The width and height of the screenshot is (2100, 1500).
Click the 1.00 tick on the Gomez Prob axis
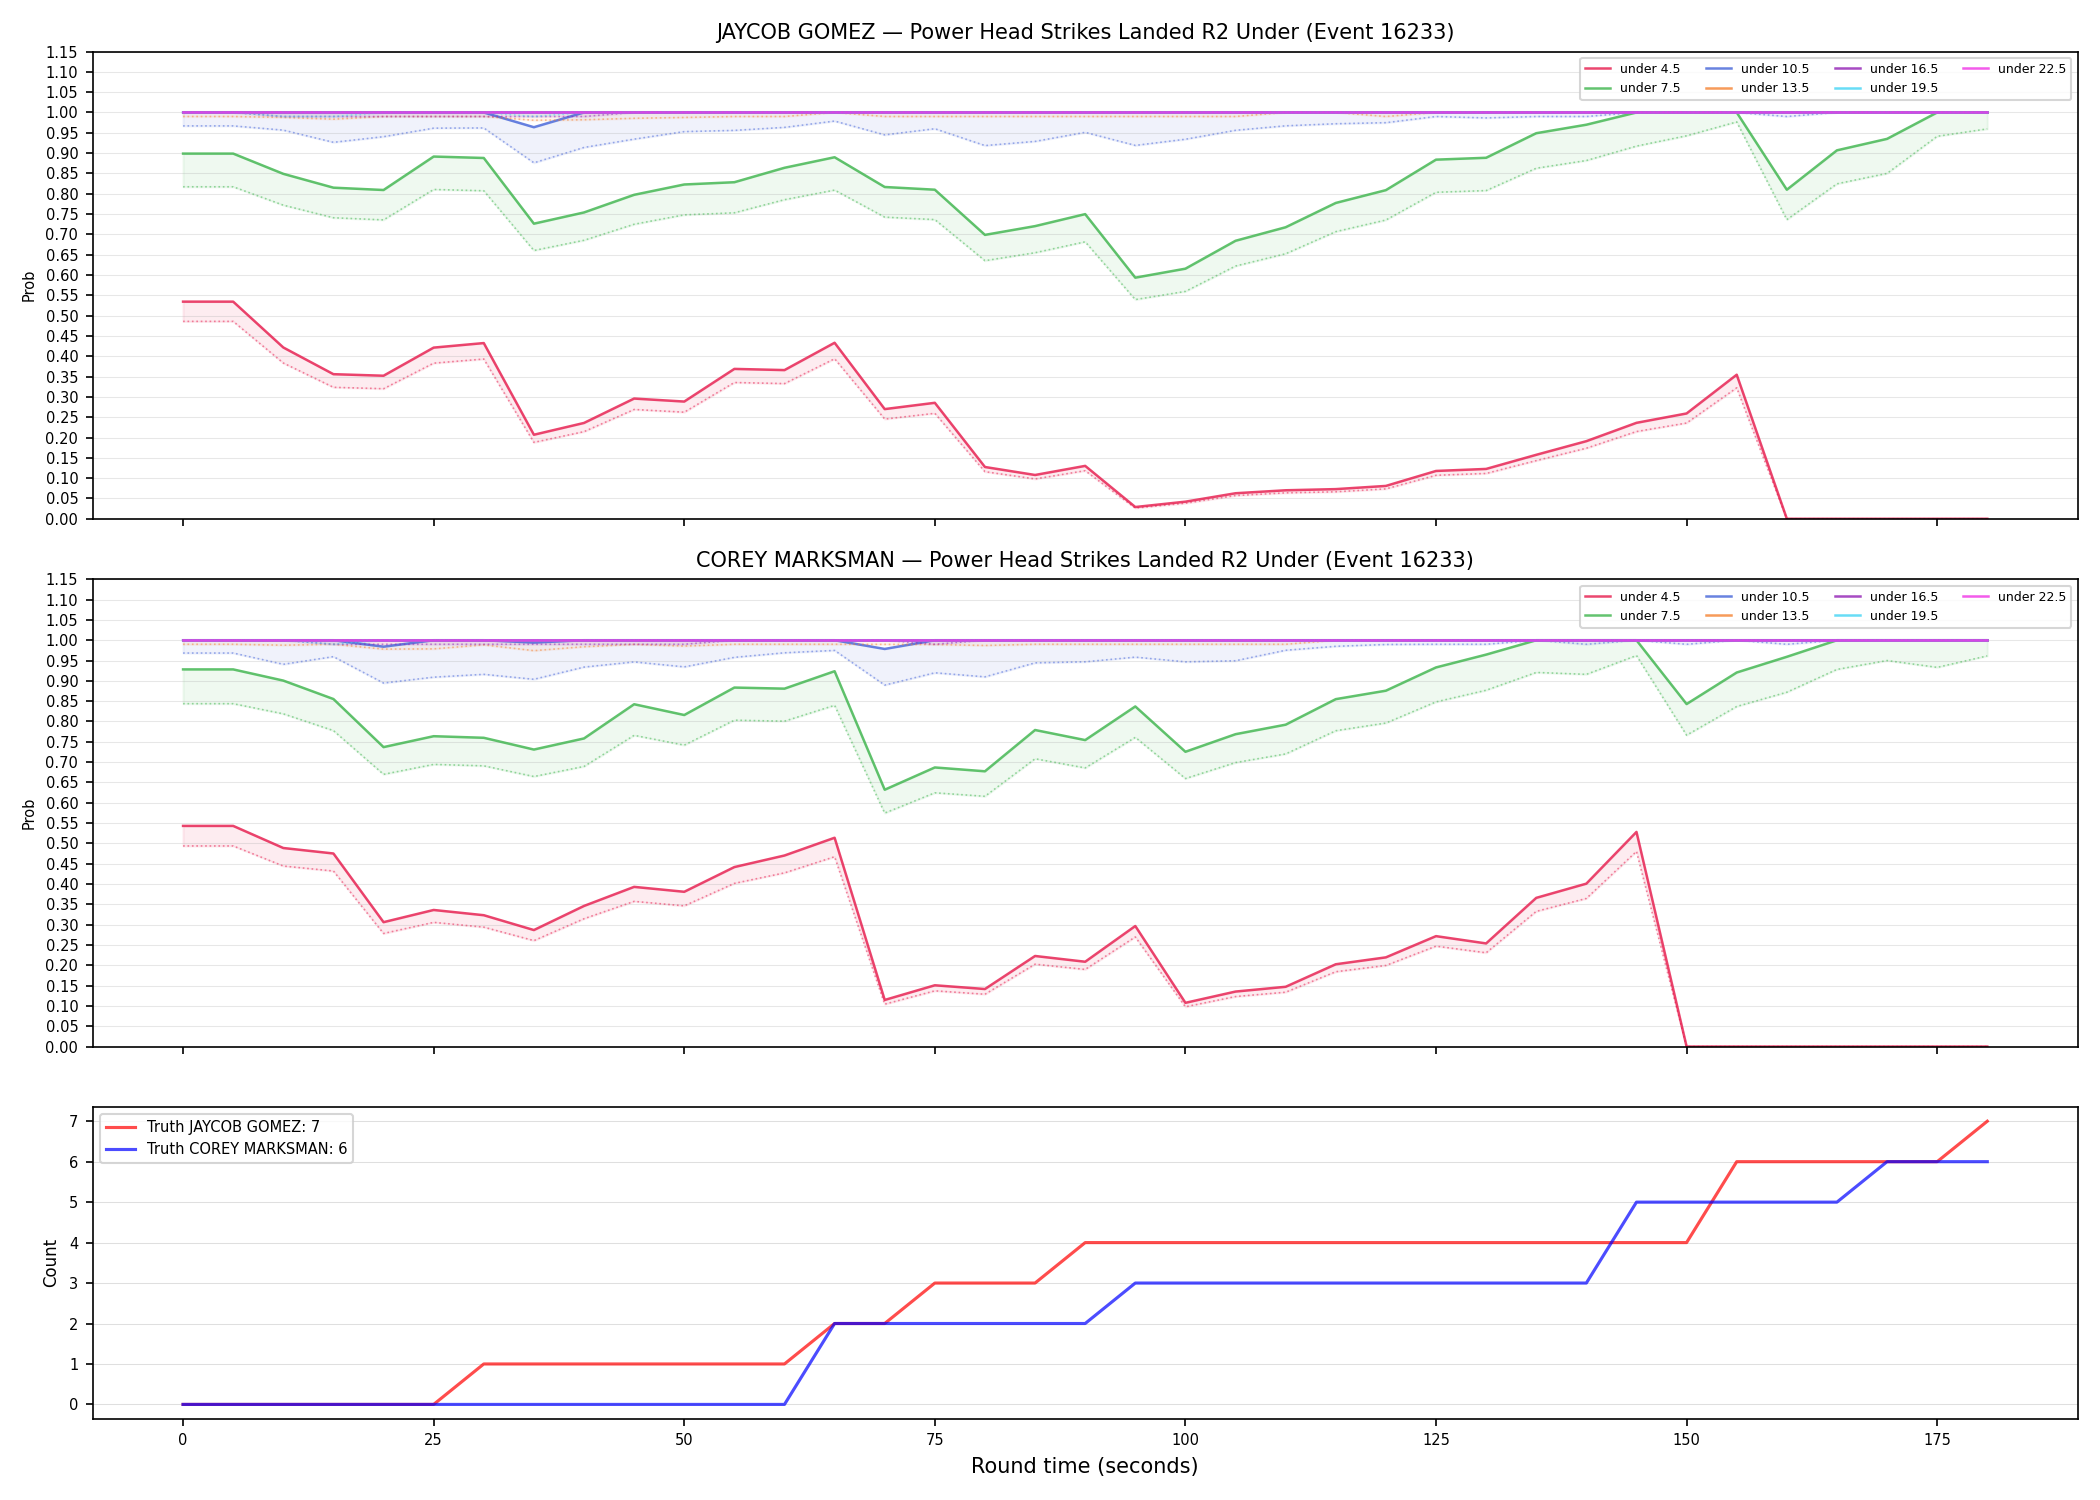coord(62,113)
